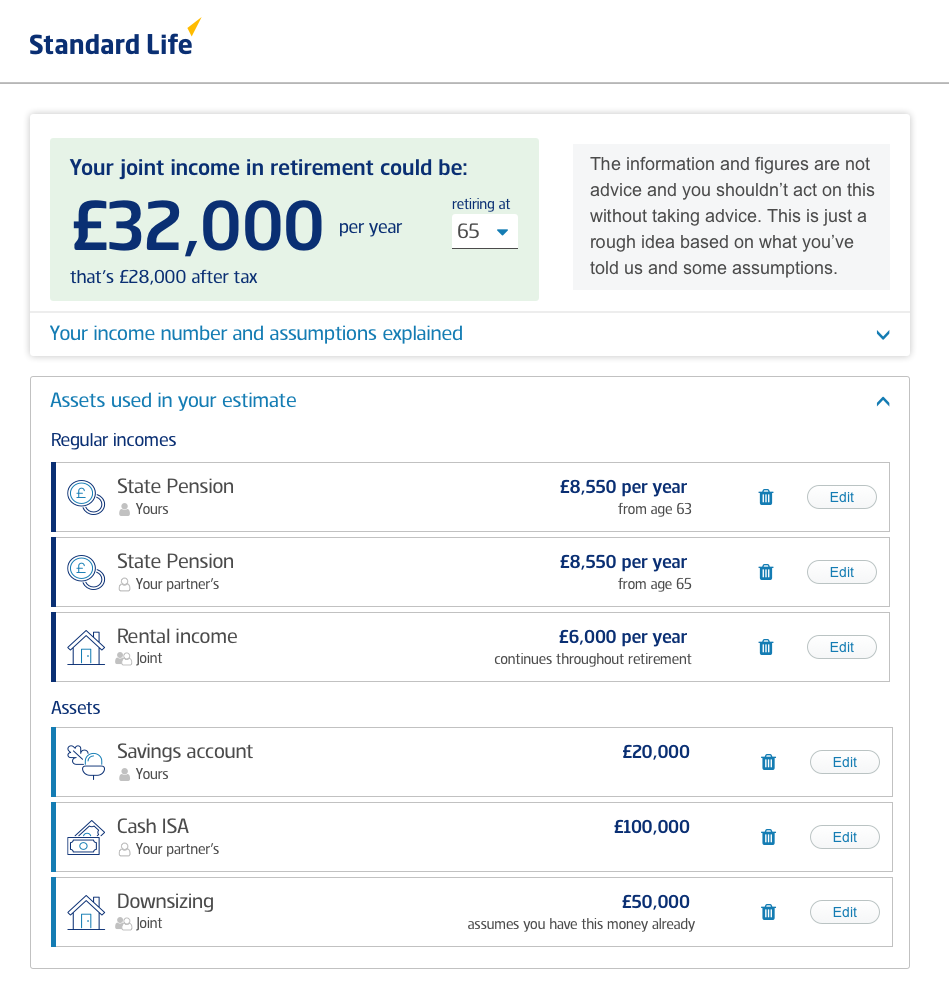Remove the Rental income entry

[x=766, y=647]
